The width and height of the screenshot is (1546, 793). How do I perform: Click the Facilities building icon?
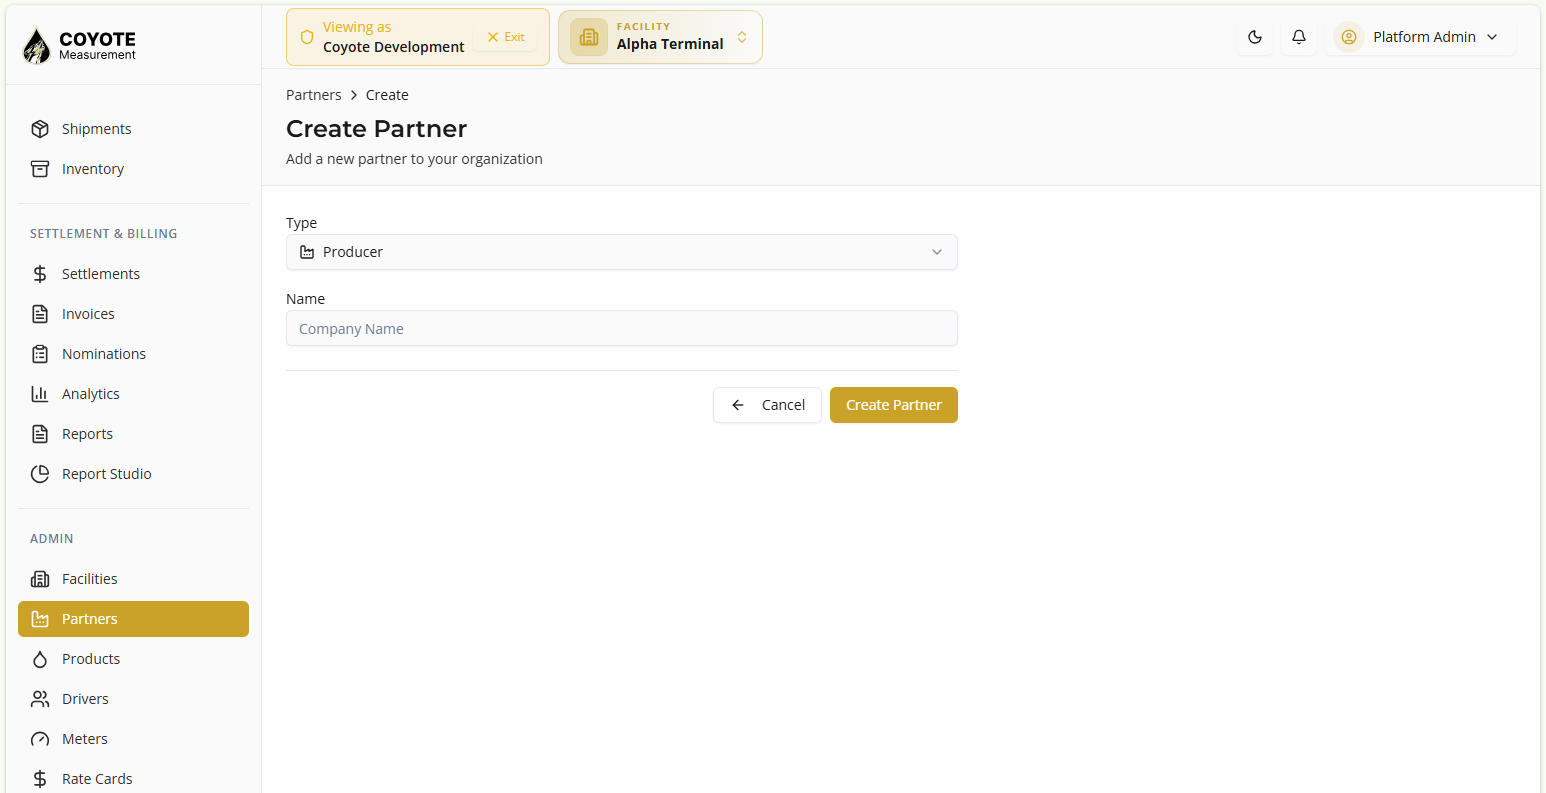pos(40,579)
